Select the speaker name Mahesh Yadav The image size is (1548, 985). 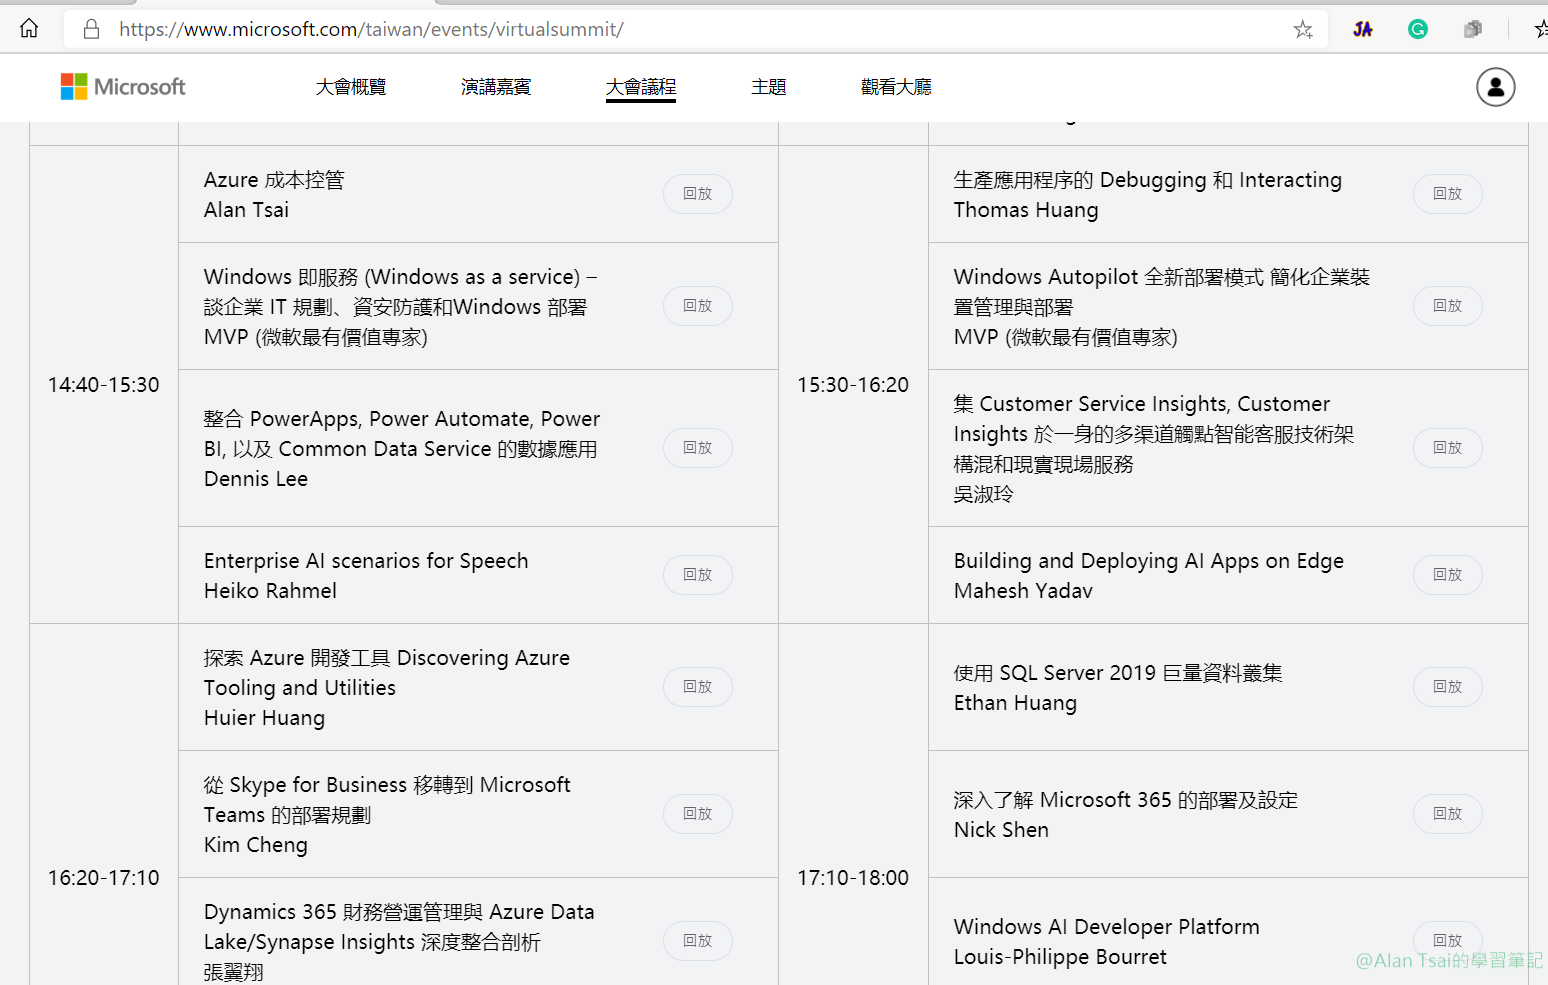(1023, 591)
